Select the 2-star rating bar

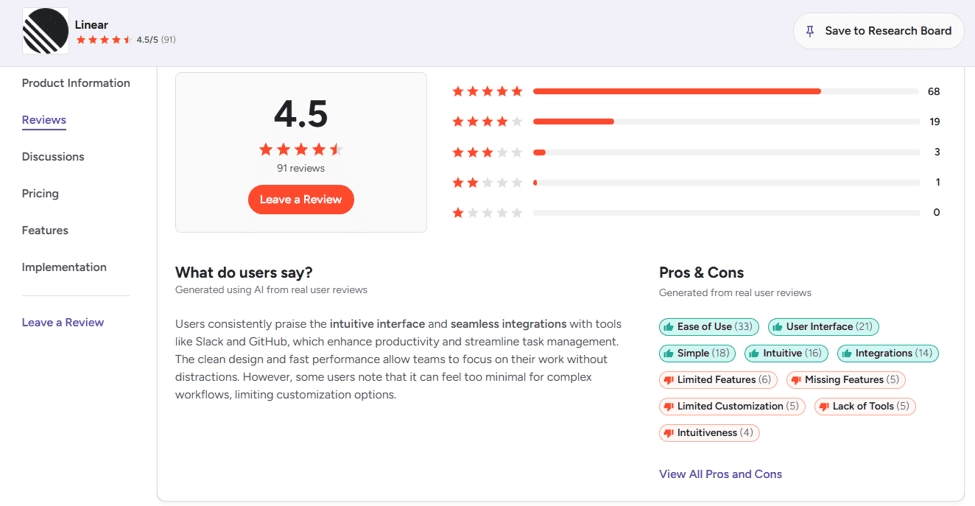click(726, 183)
